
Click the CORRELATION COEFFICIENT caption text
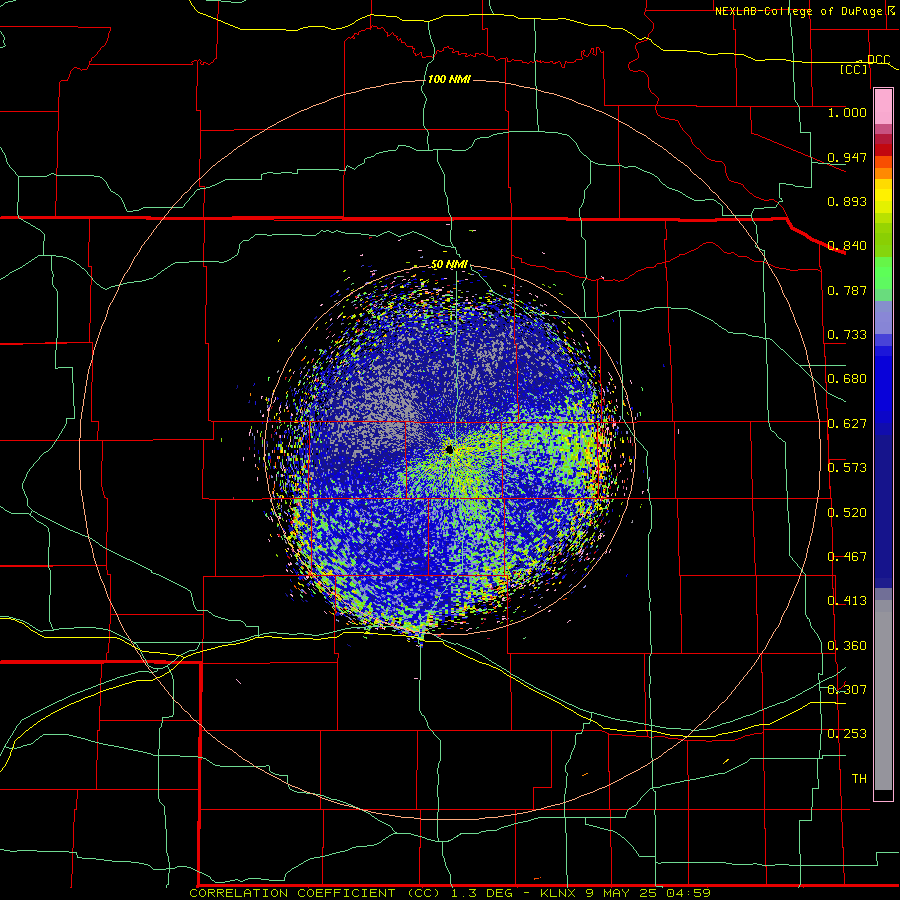click(292, 893)
